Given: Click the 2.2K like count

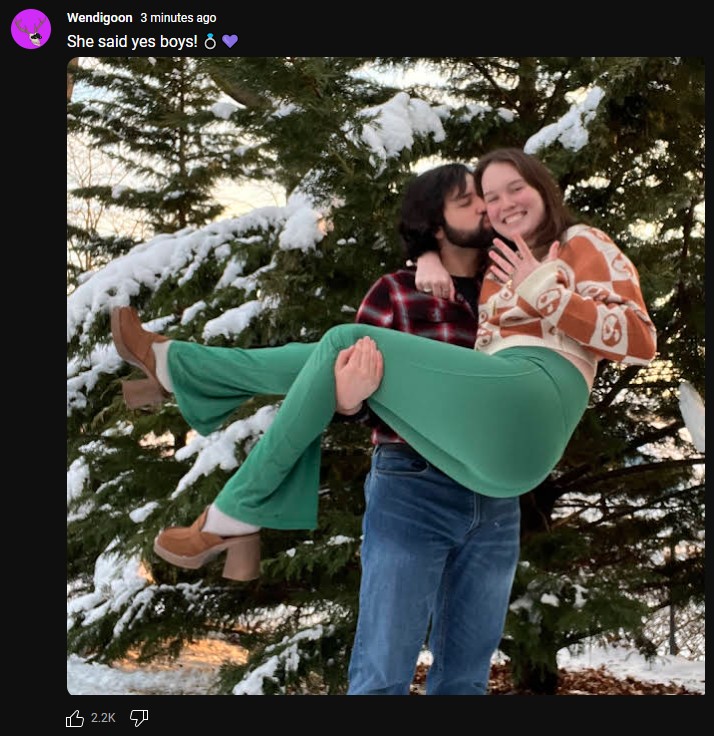Looking at the screenshot, I should 103,718.
